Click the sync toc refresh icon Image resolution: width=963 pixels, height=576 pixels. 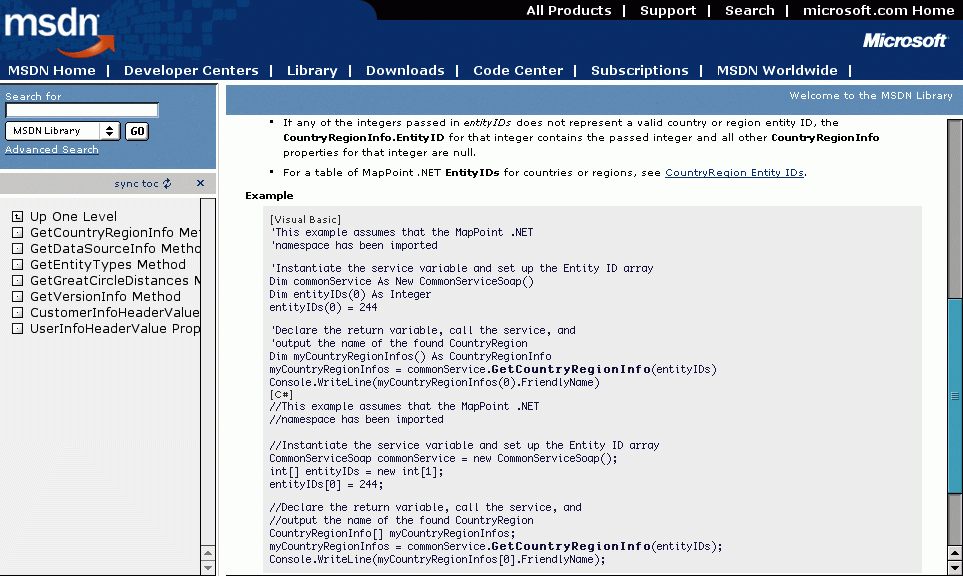[167, 184]
